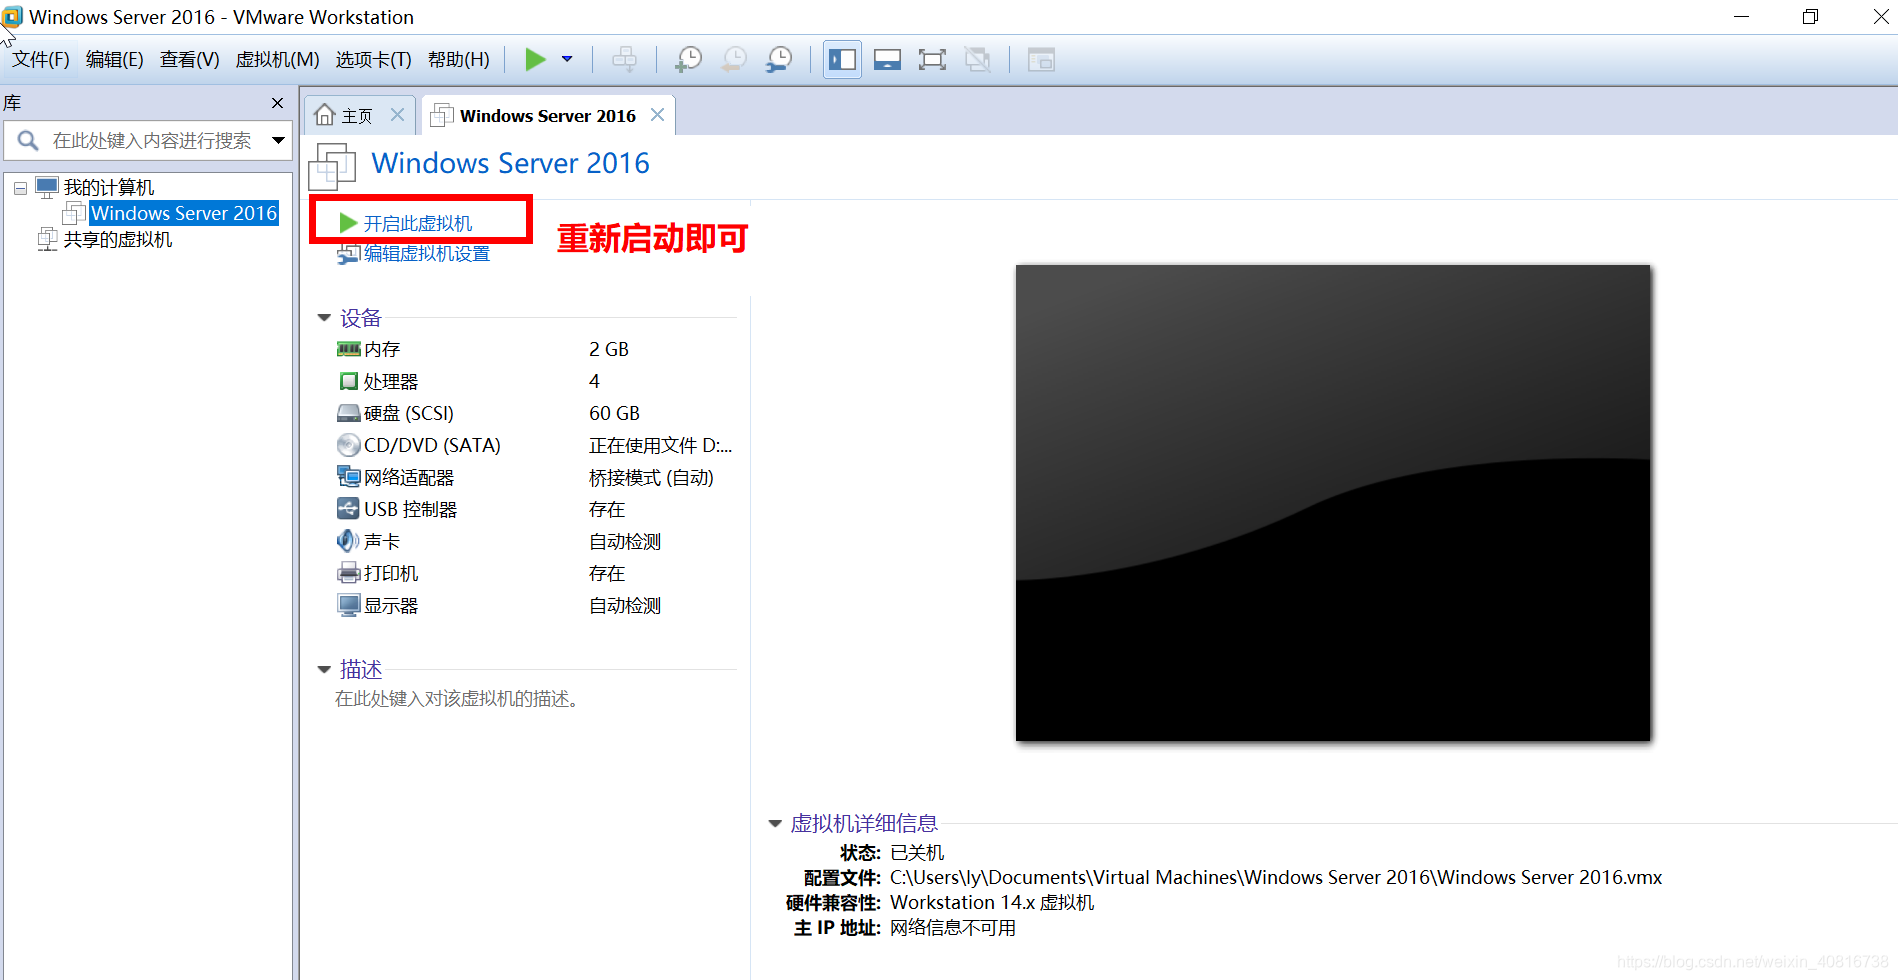Click the 声卡 自动检测 value

625,542
